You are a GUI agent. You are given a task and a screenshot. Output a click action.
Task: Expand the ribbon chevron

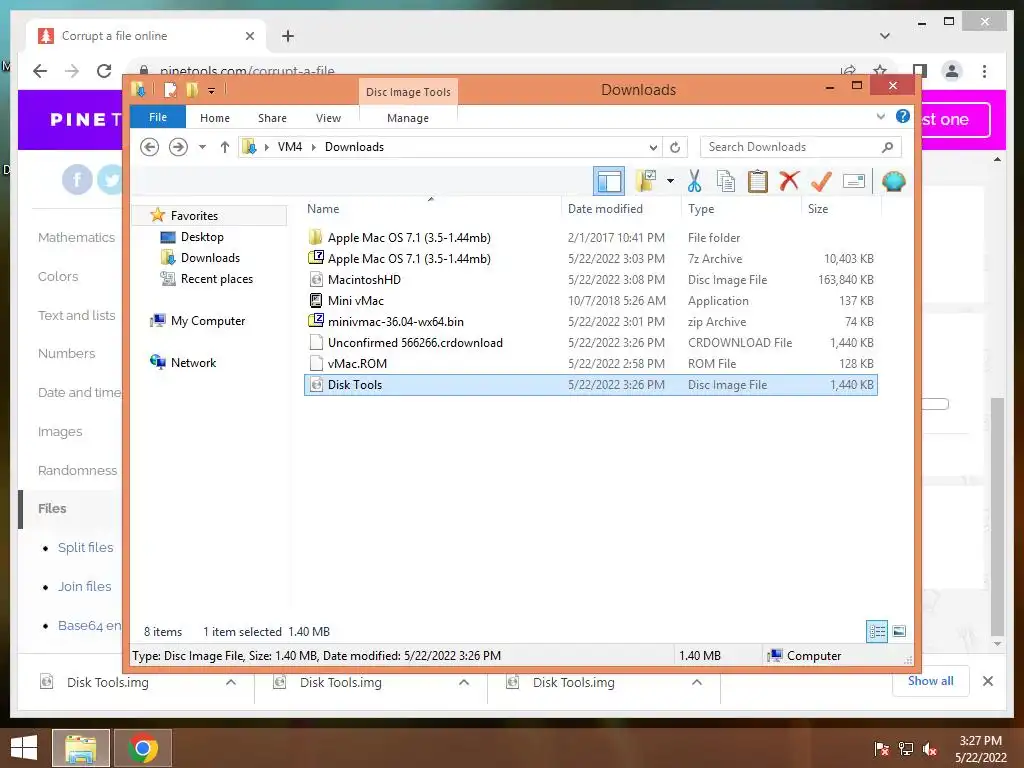point(880,117)
